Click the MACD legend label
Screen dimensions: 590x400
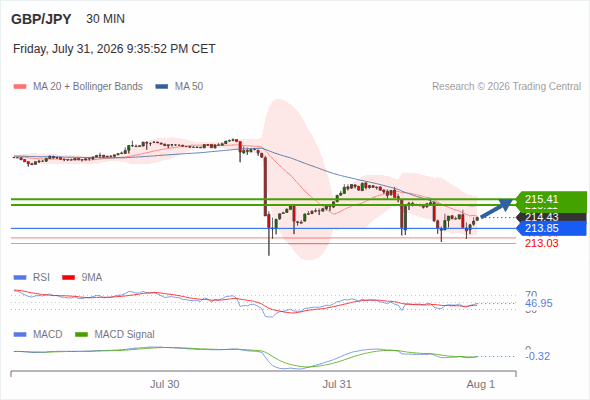click(48, 335)
